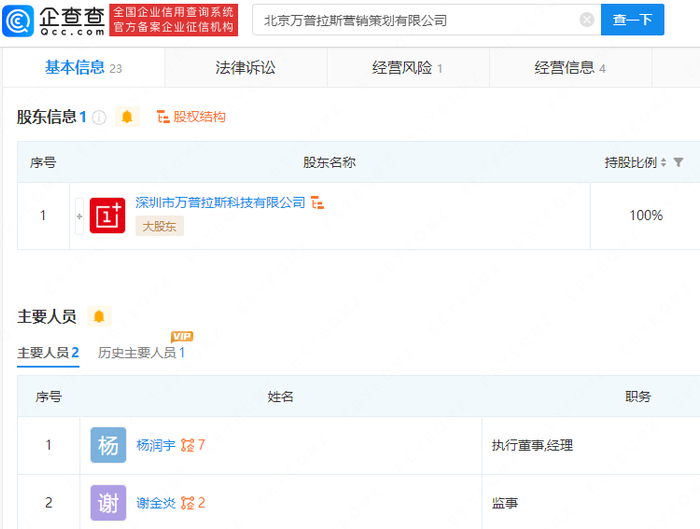Select the 历史主要人员 1 sub-tab
700x529 pixels.
(141, 353)
